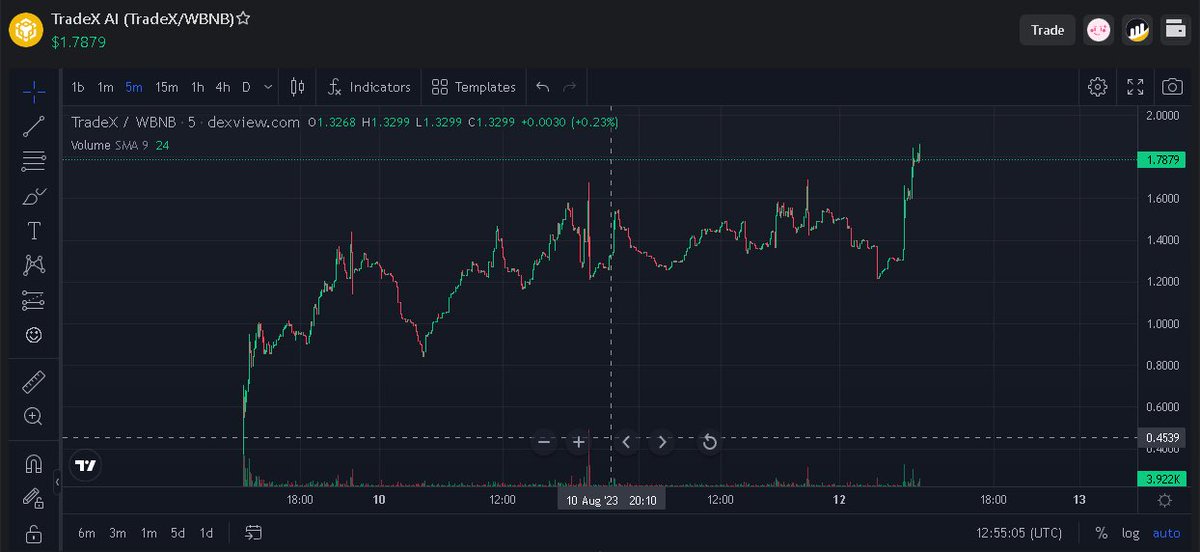The width and height of the screenshot is (1200, 552).
Task: Zoom out the chart with minus
Action: (x=544, y=441)
